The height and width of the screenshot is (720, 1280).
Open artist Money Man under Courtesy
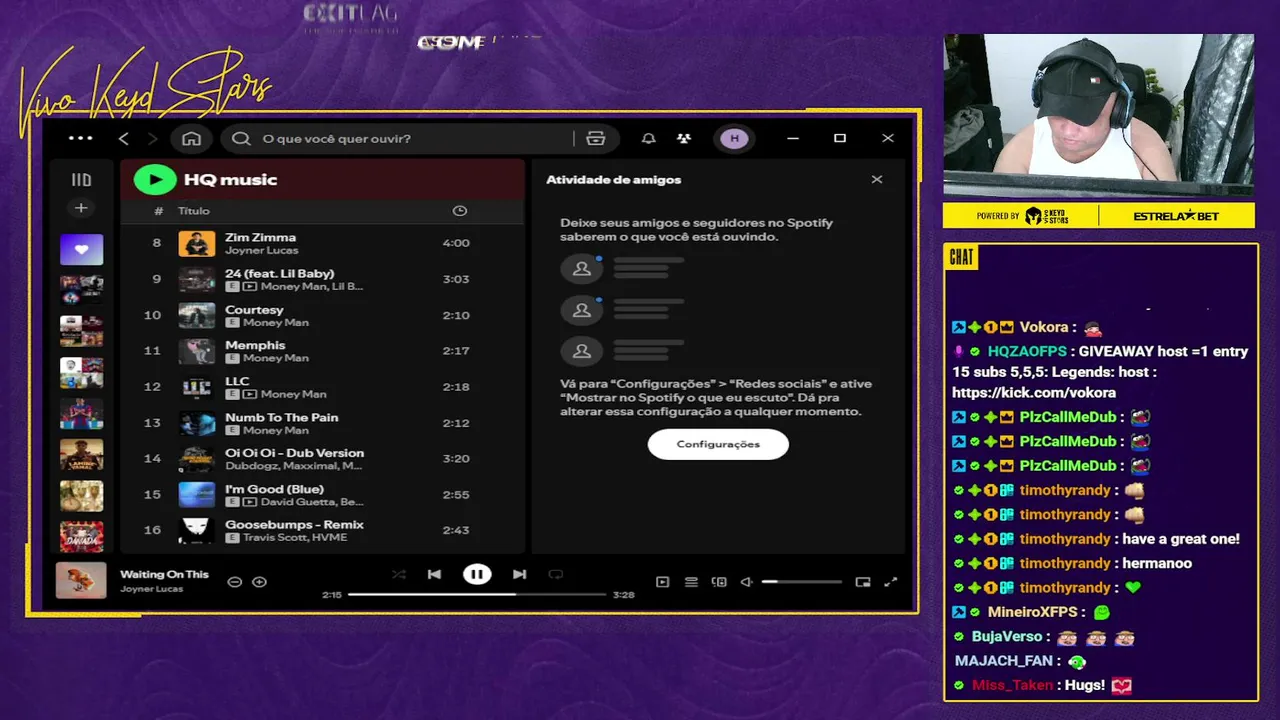[x=275, y=322]
